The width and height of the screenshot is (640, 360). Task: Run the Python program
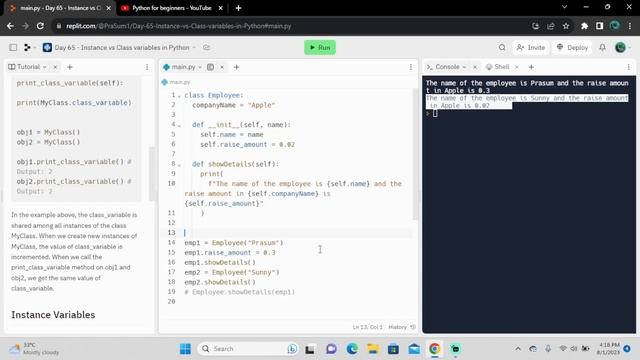point(320,47)
